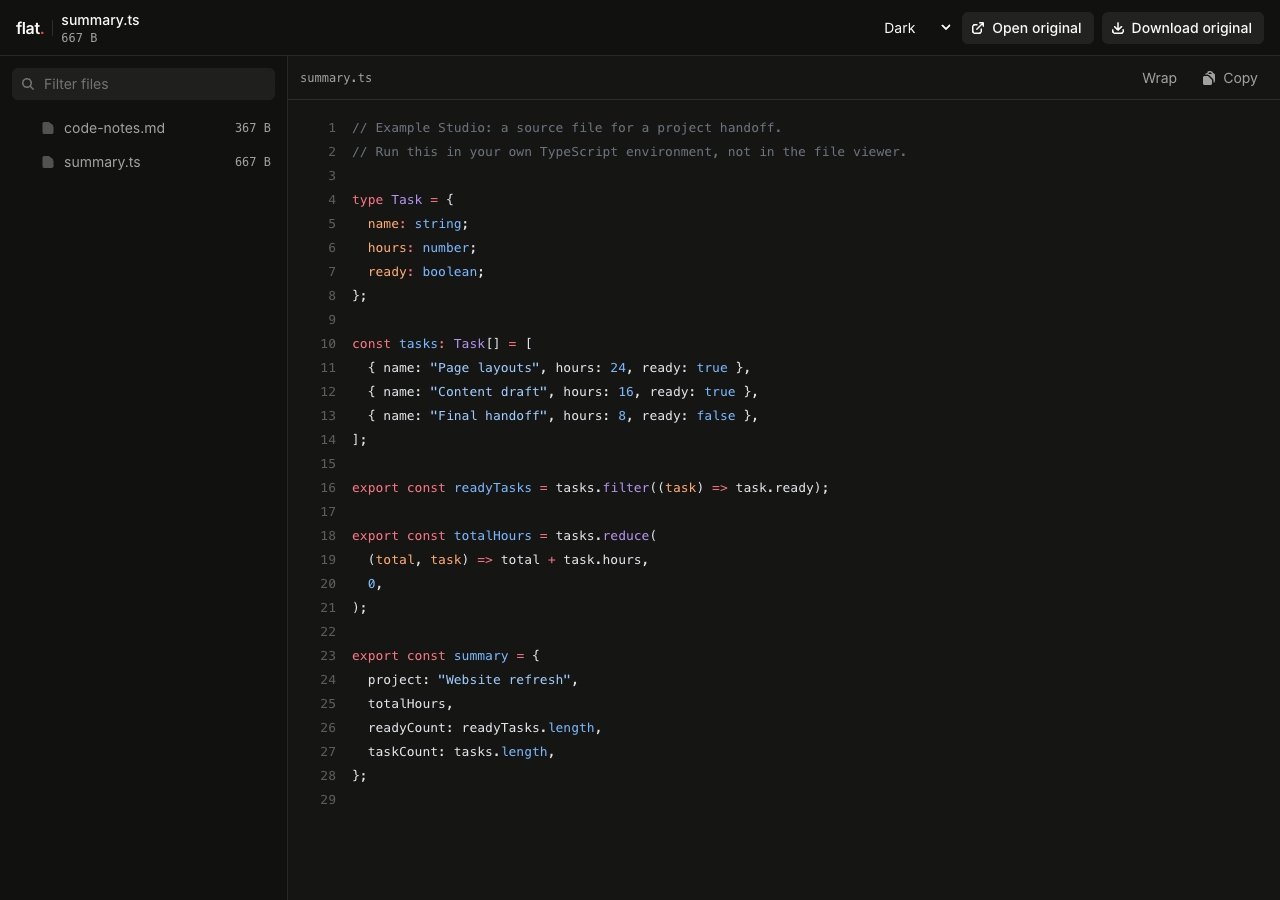
Task: Click the readyTasks identifier on line 16
Action: tap(493, 488)
